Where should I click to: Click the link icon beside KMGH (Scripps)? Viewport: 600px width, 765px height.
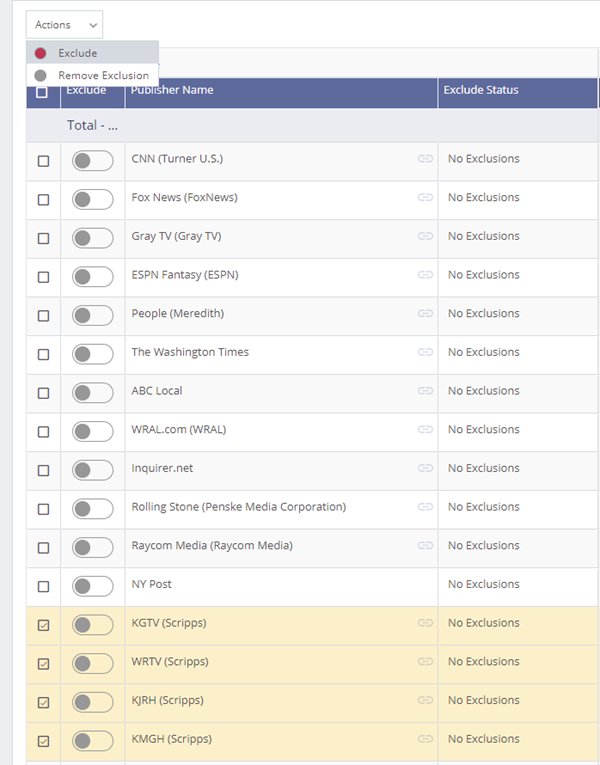tap(425, 739)
